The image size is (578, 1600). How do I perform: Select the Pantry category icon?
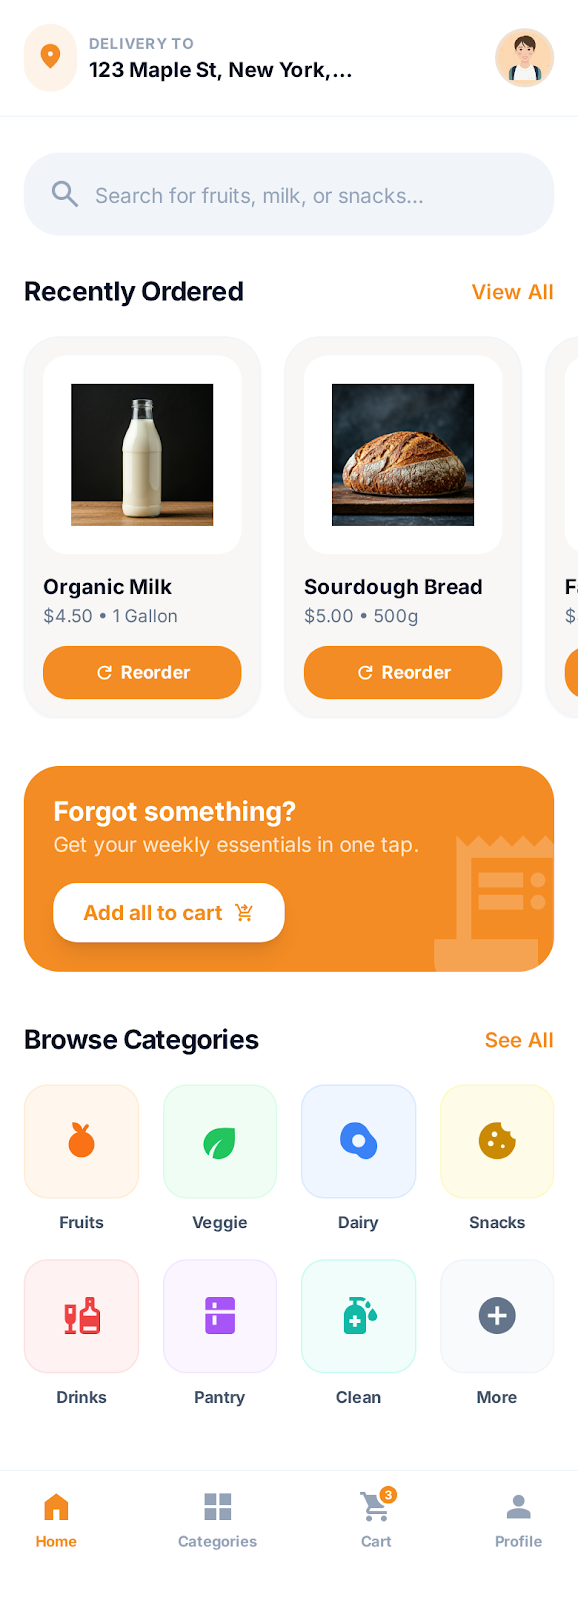(220, 1316)
